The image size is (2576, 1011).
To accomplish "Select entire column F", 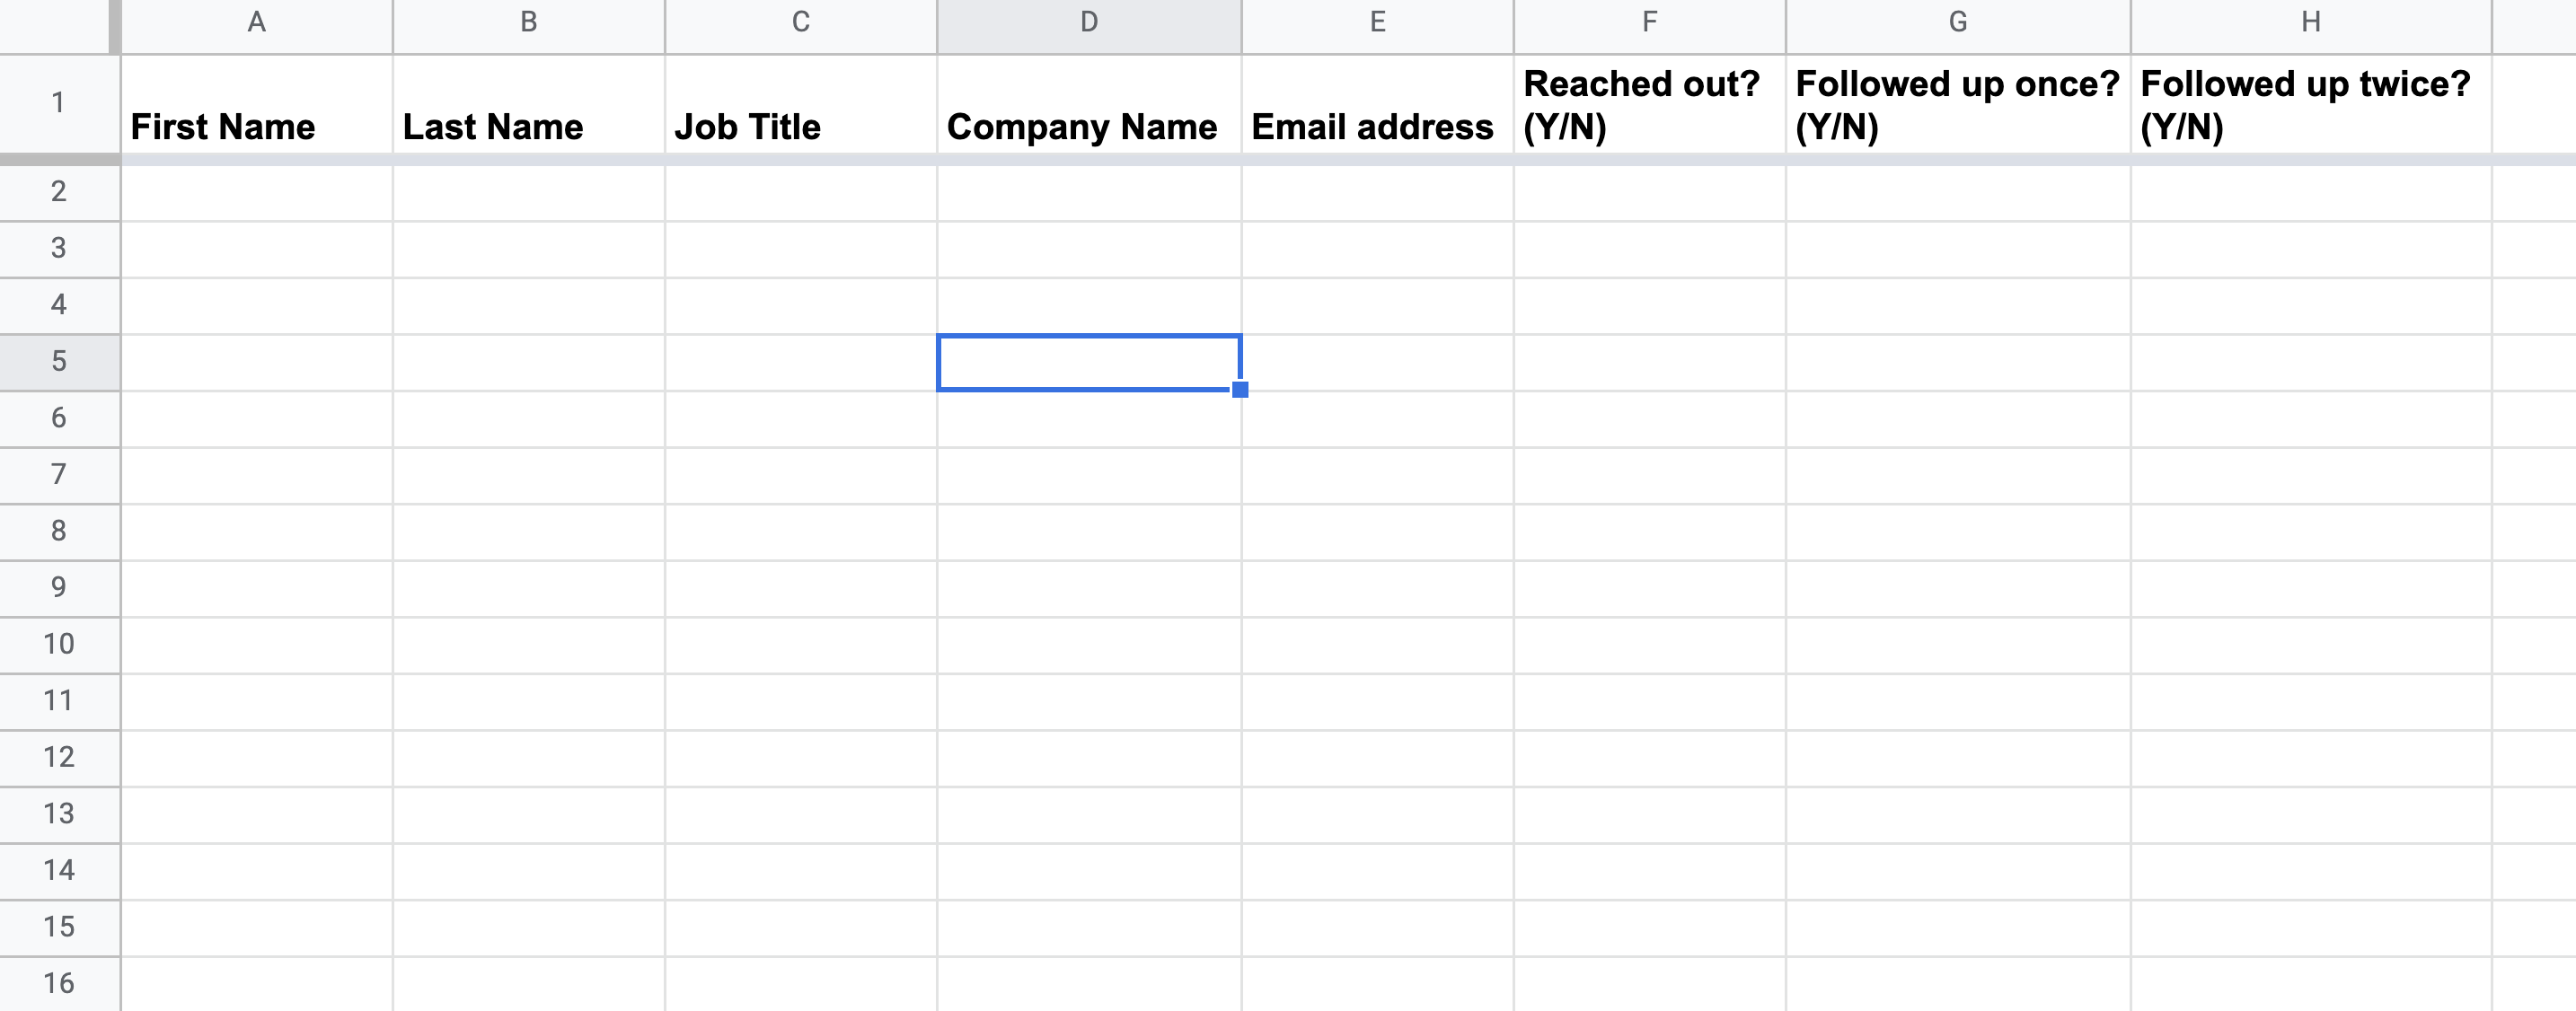I will (1648, 22).
